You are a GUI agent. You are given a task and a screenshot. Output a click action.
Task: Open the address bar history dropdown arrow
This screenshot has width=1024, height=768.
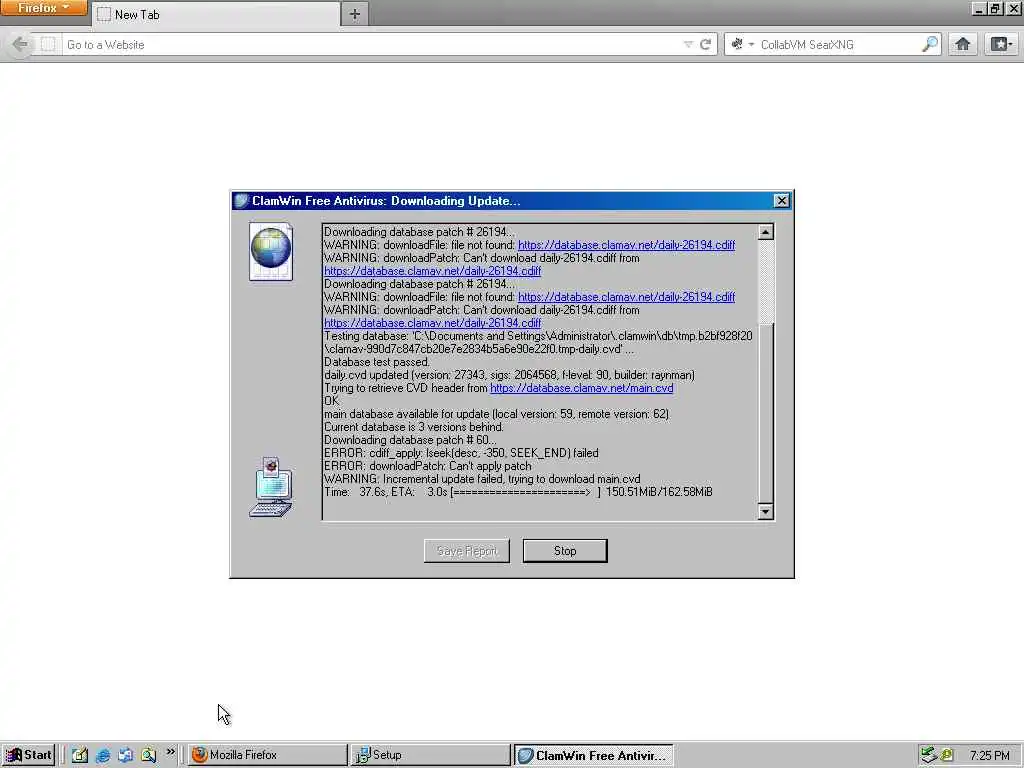(x=688, y=44)
